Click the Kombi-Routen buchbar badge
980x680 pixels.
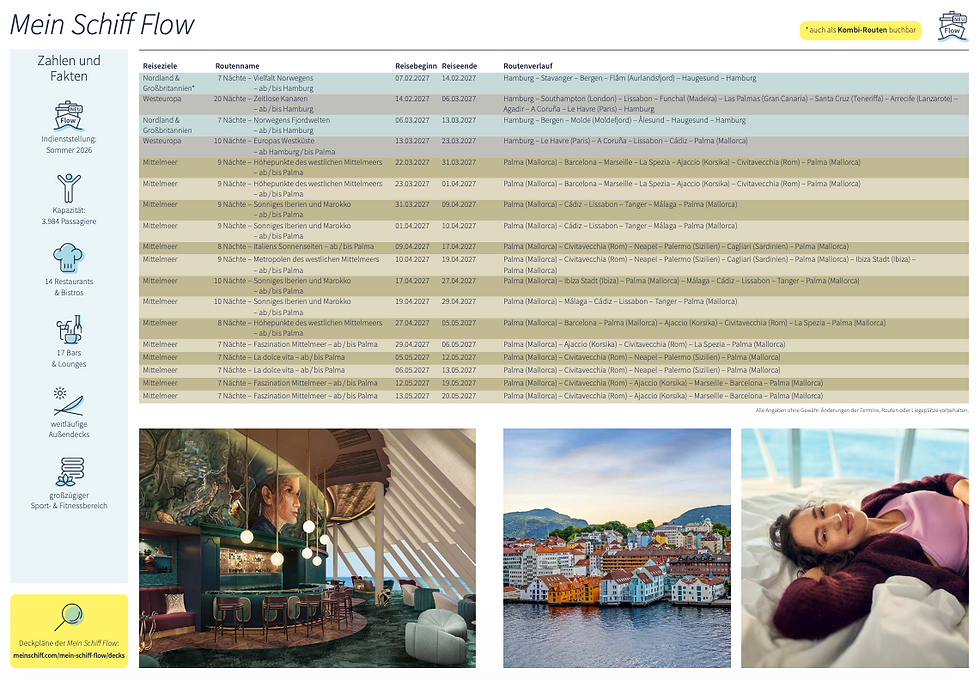(860, 30)
